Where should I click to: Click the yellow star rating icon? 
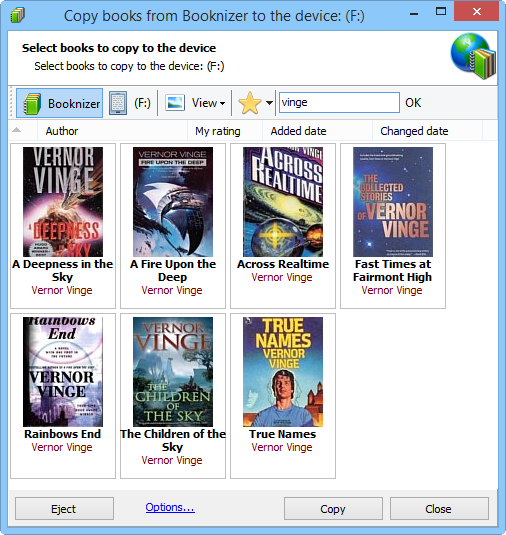[250, 103]
